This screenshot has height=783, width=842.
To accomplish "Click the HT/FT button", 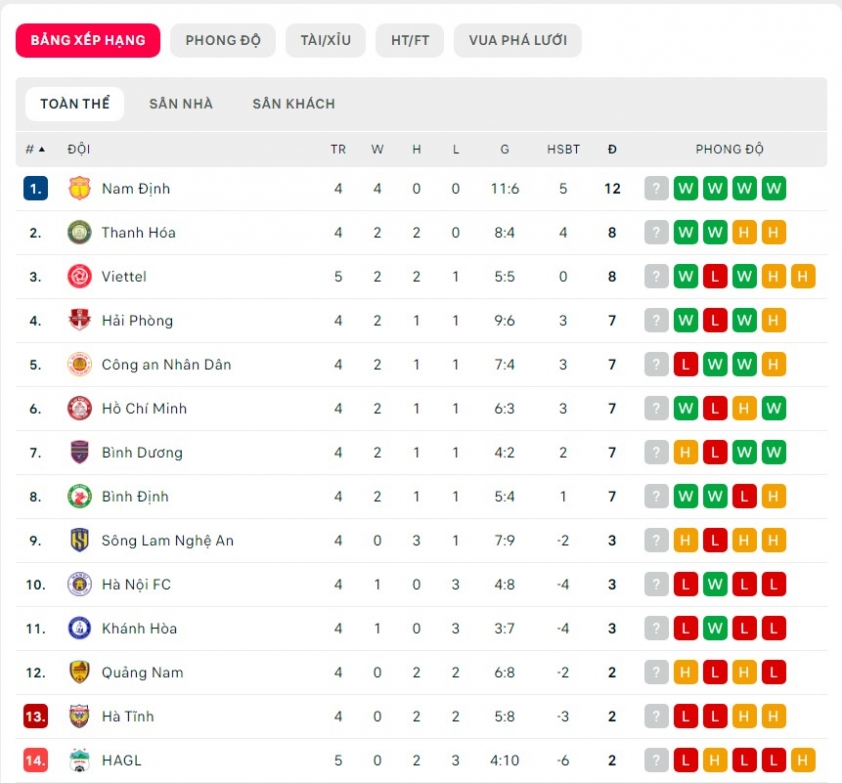I will 410,40.
